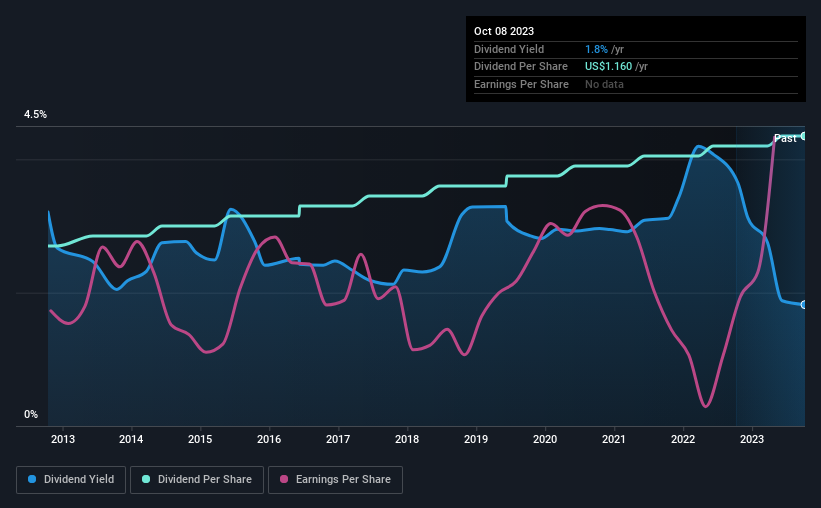
Task: Click the US$1.160 dividend per share value
Action: (608, 67)
